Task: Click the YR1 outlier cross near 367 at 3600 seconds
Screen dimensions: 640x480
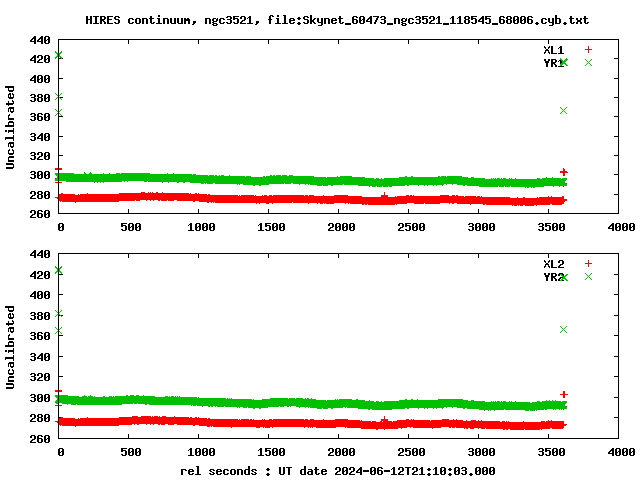Action: (563, 111)
